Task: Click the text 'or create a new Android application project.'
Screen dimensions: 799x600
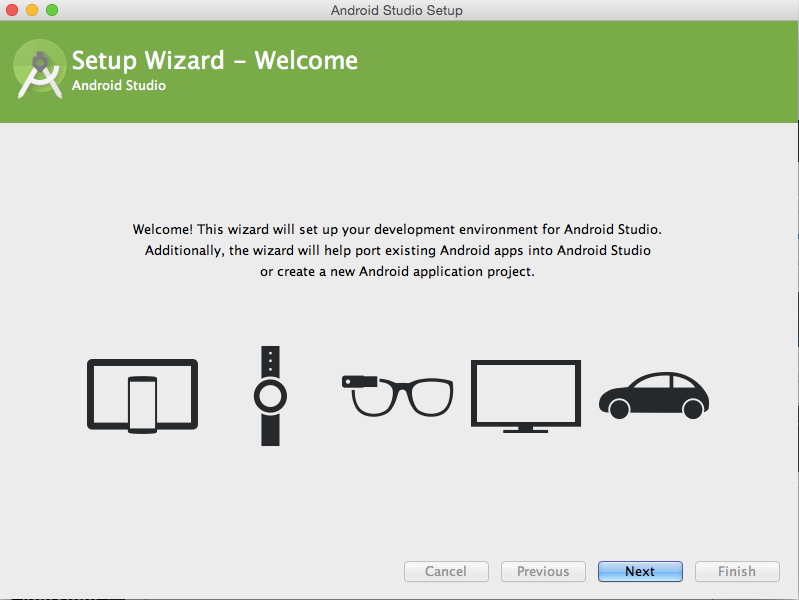Action: pyautogui.click(x=397, y=271)
